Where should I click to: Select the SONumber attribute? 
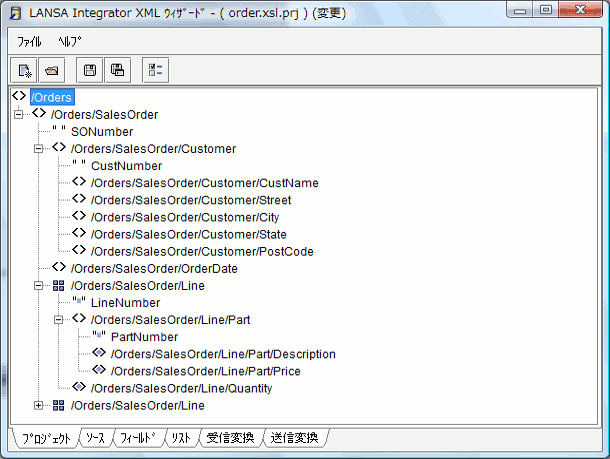[x=102, y=132]
